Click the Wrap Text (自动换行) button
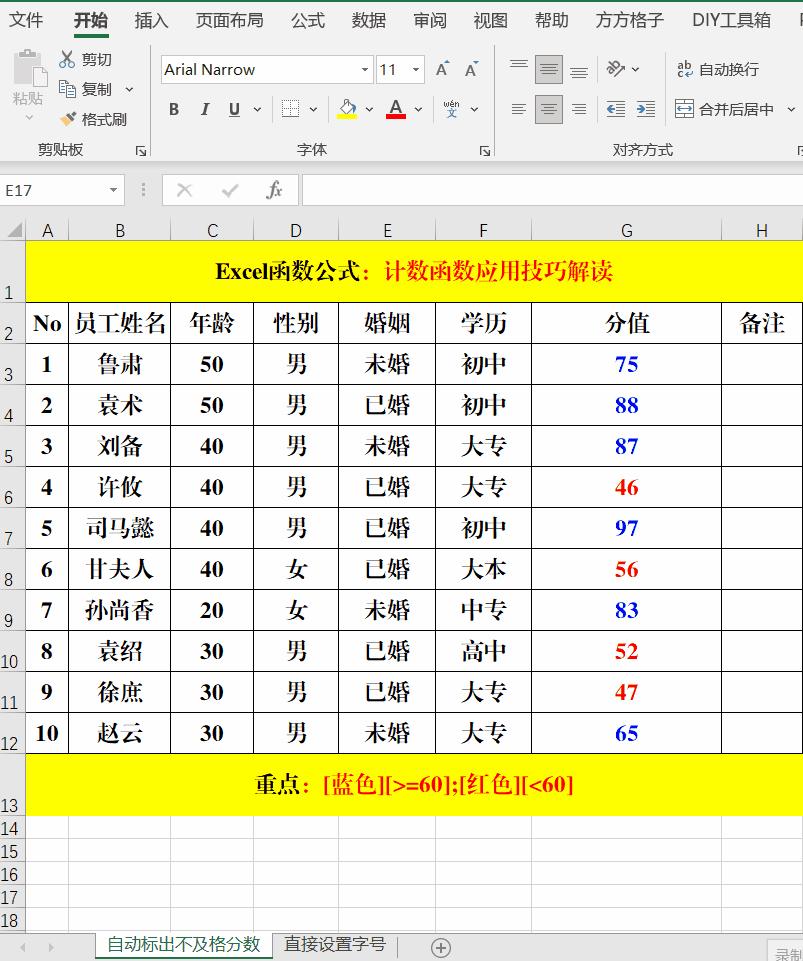Viewport: 803px width, 961px height. tap(718, 69)
